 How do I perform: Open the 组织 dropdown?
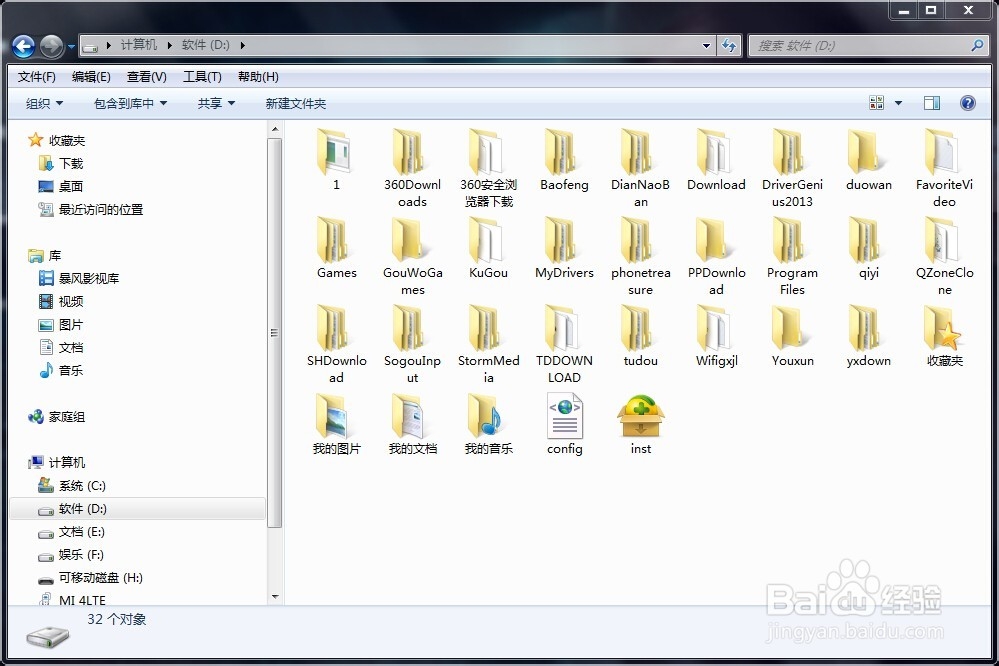click(44, 103)
